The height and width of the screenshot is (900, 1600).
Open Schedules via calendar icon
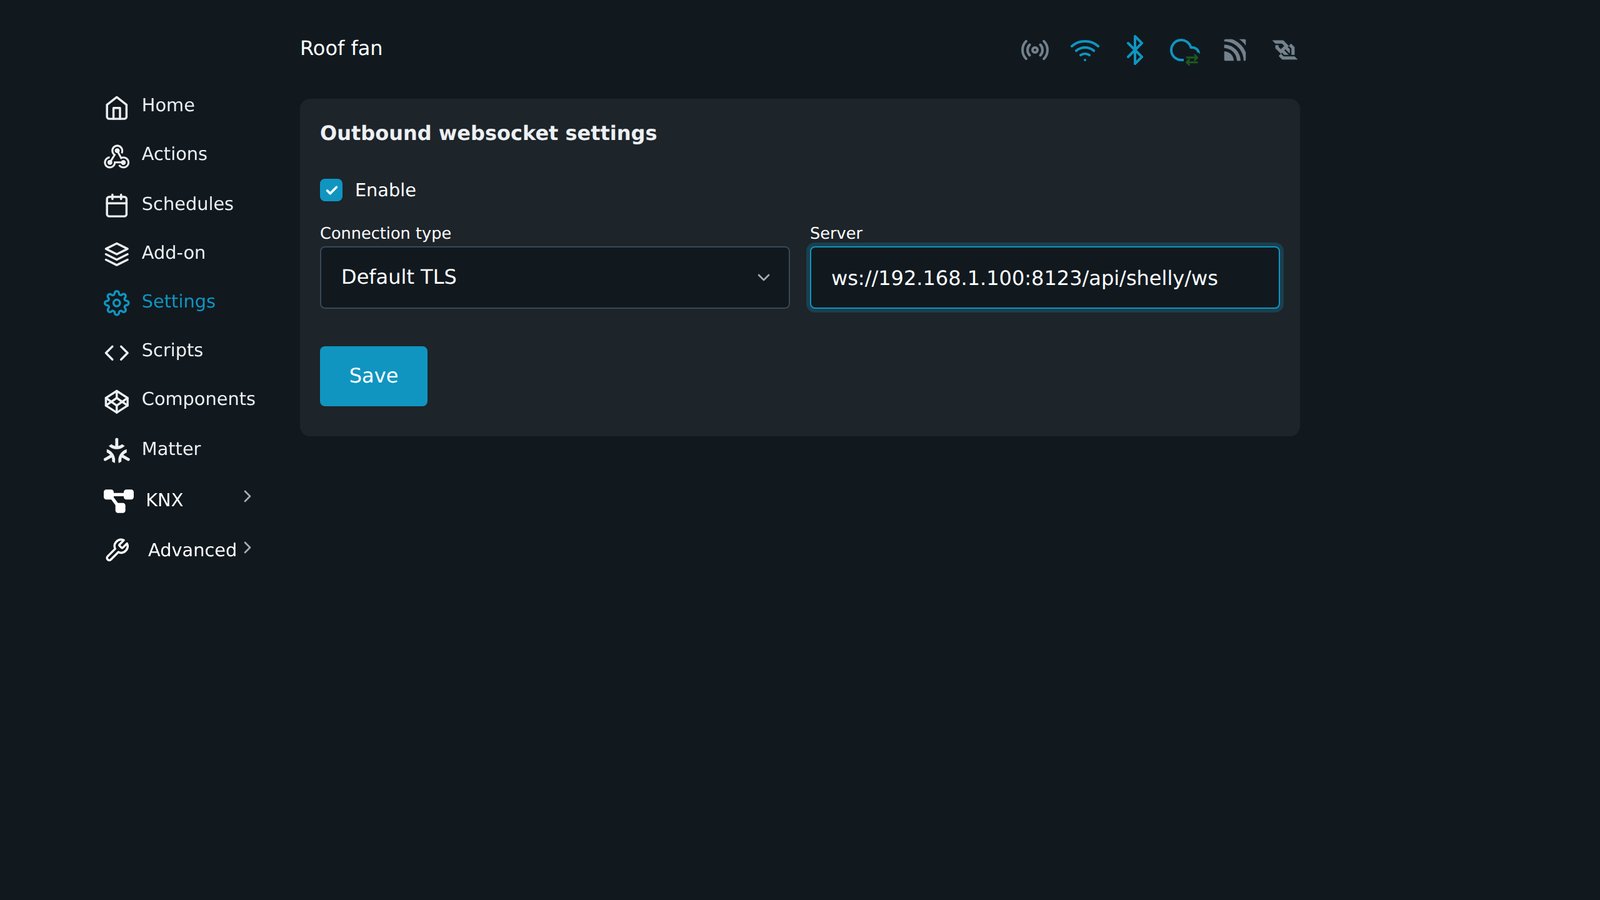click(117, 205)
